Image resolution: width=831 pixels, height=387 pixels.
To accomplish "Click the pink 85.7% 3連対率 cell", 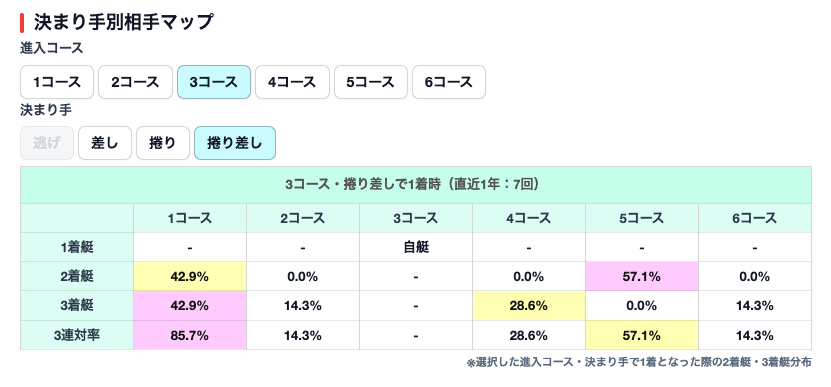I will (190, 335).
